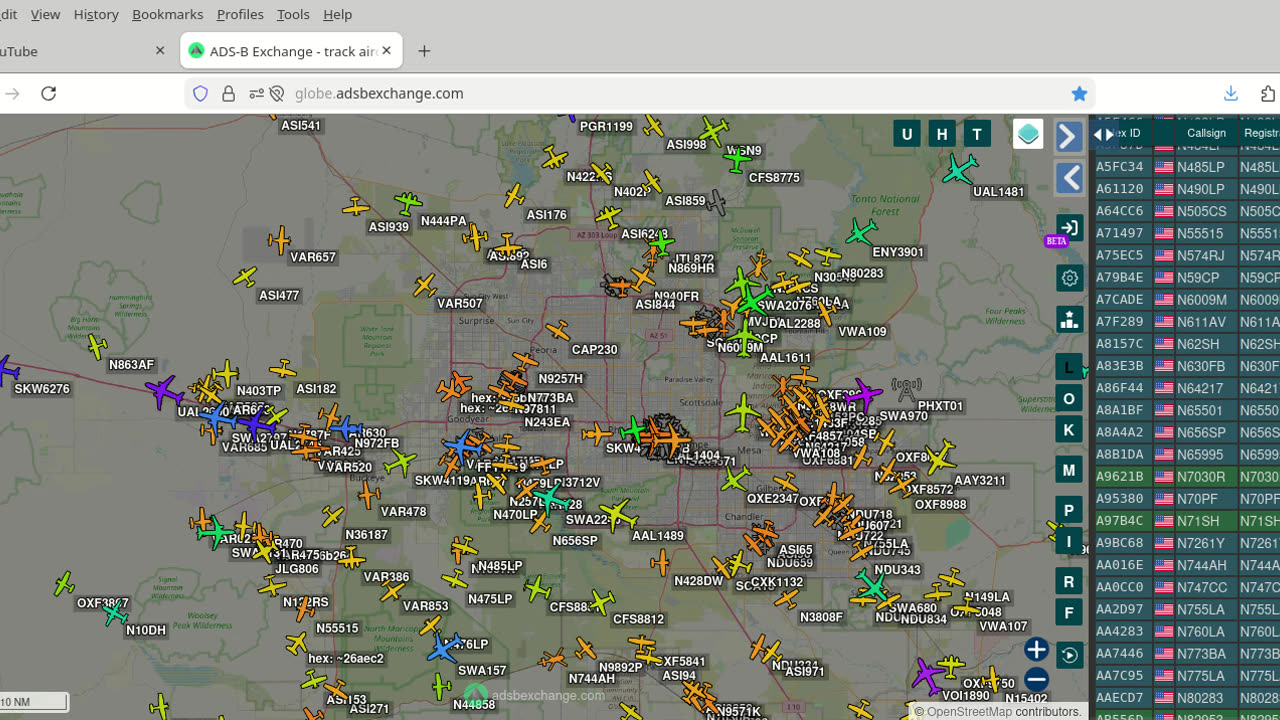1280x720 pixels.
Task: Select highlighted row N71SH
Action: 1186,521
